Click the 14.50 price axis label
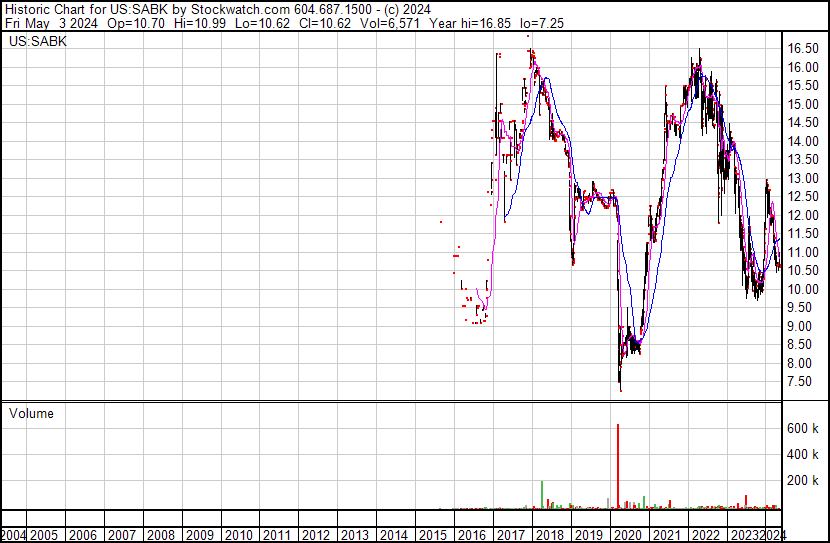This screenshot has height=543, width=830. pyautogui.click(x=803, y=123)
